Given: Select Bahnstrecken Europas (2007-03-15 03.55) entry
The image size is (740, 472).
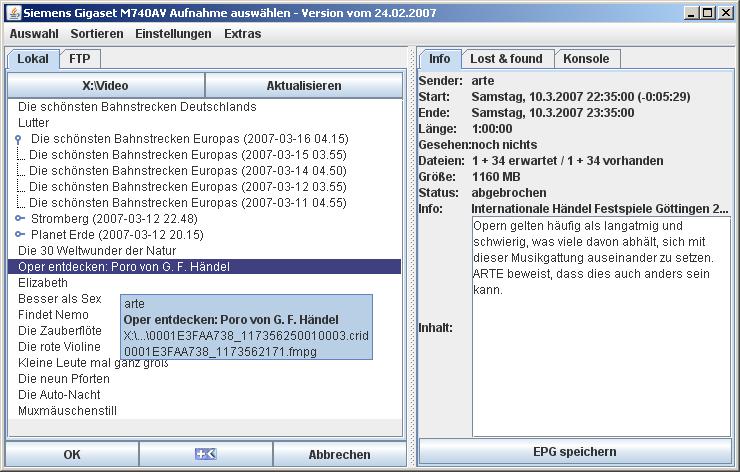Looking at the screenshot, I should (x=187, y=155).
